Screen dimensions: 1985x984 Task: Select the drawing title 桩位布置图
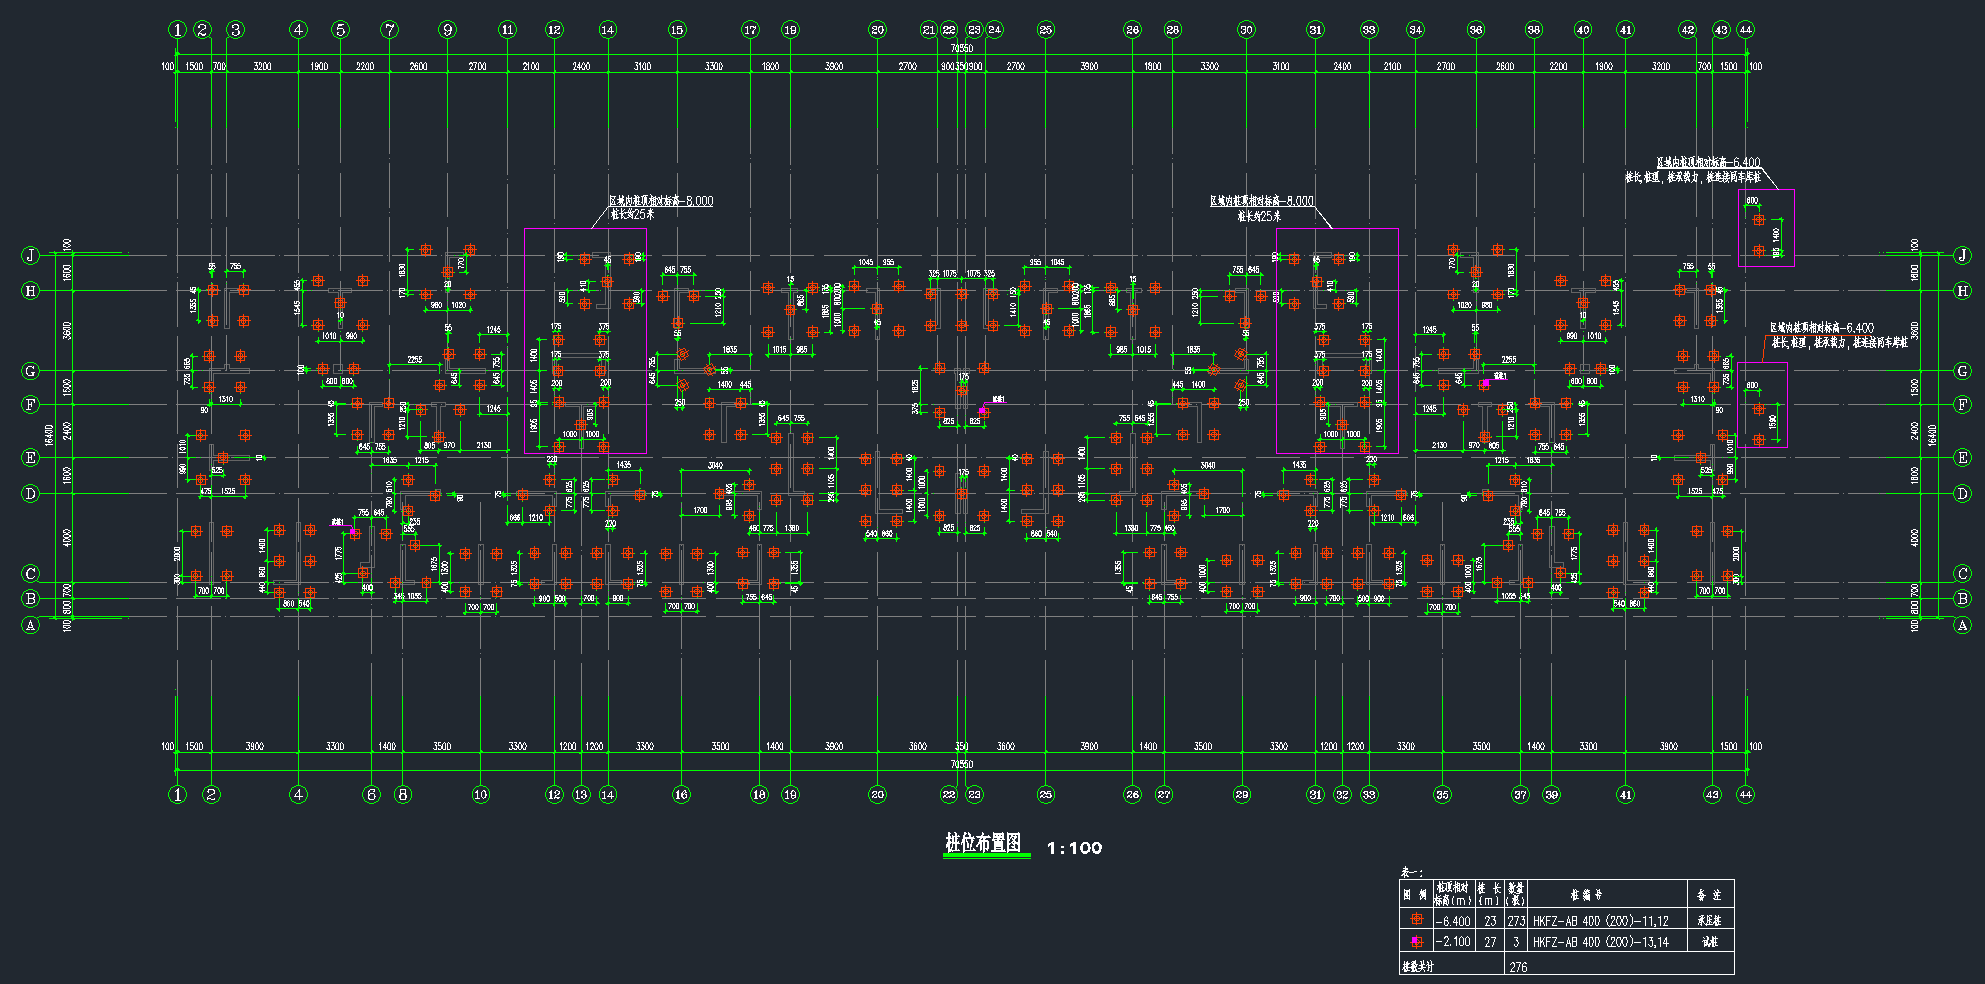click(x=984, y=844)
